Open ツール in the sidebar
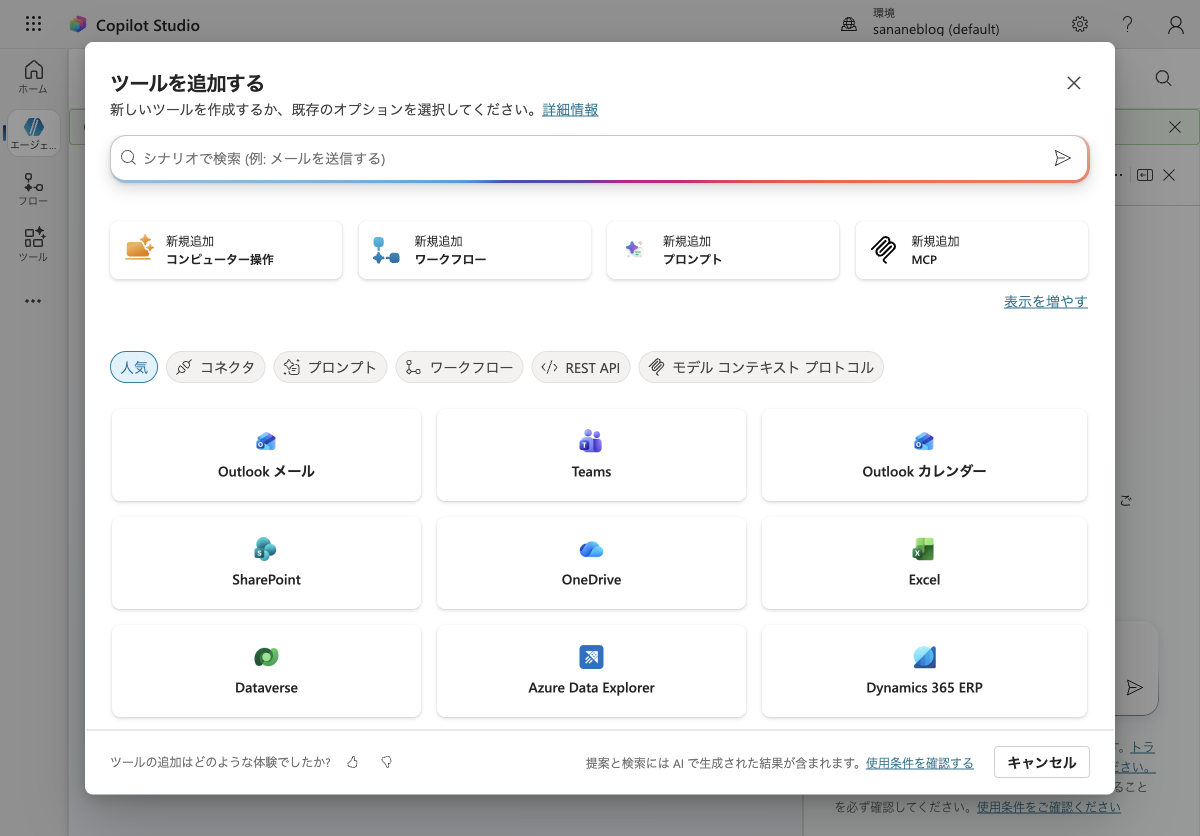 (x=33, y=245)
